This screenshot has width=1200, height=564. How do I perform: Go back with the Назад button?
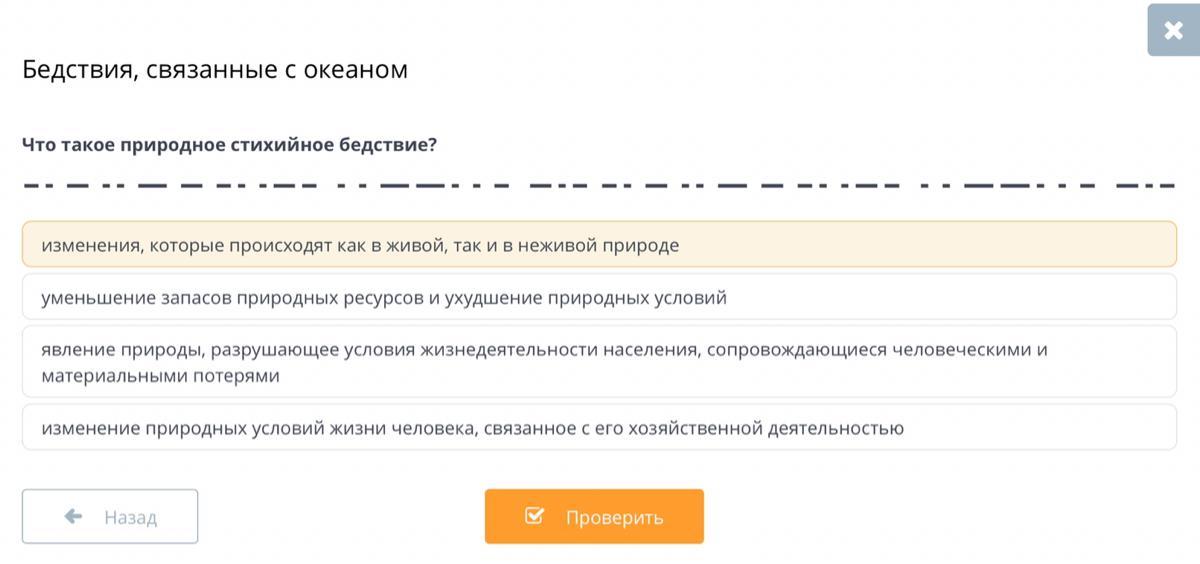point(110,516)
